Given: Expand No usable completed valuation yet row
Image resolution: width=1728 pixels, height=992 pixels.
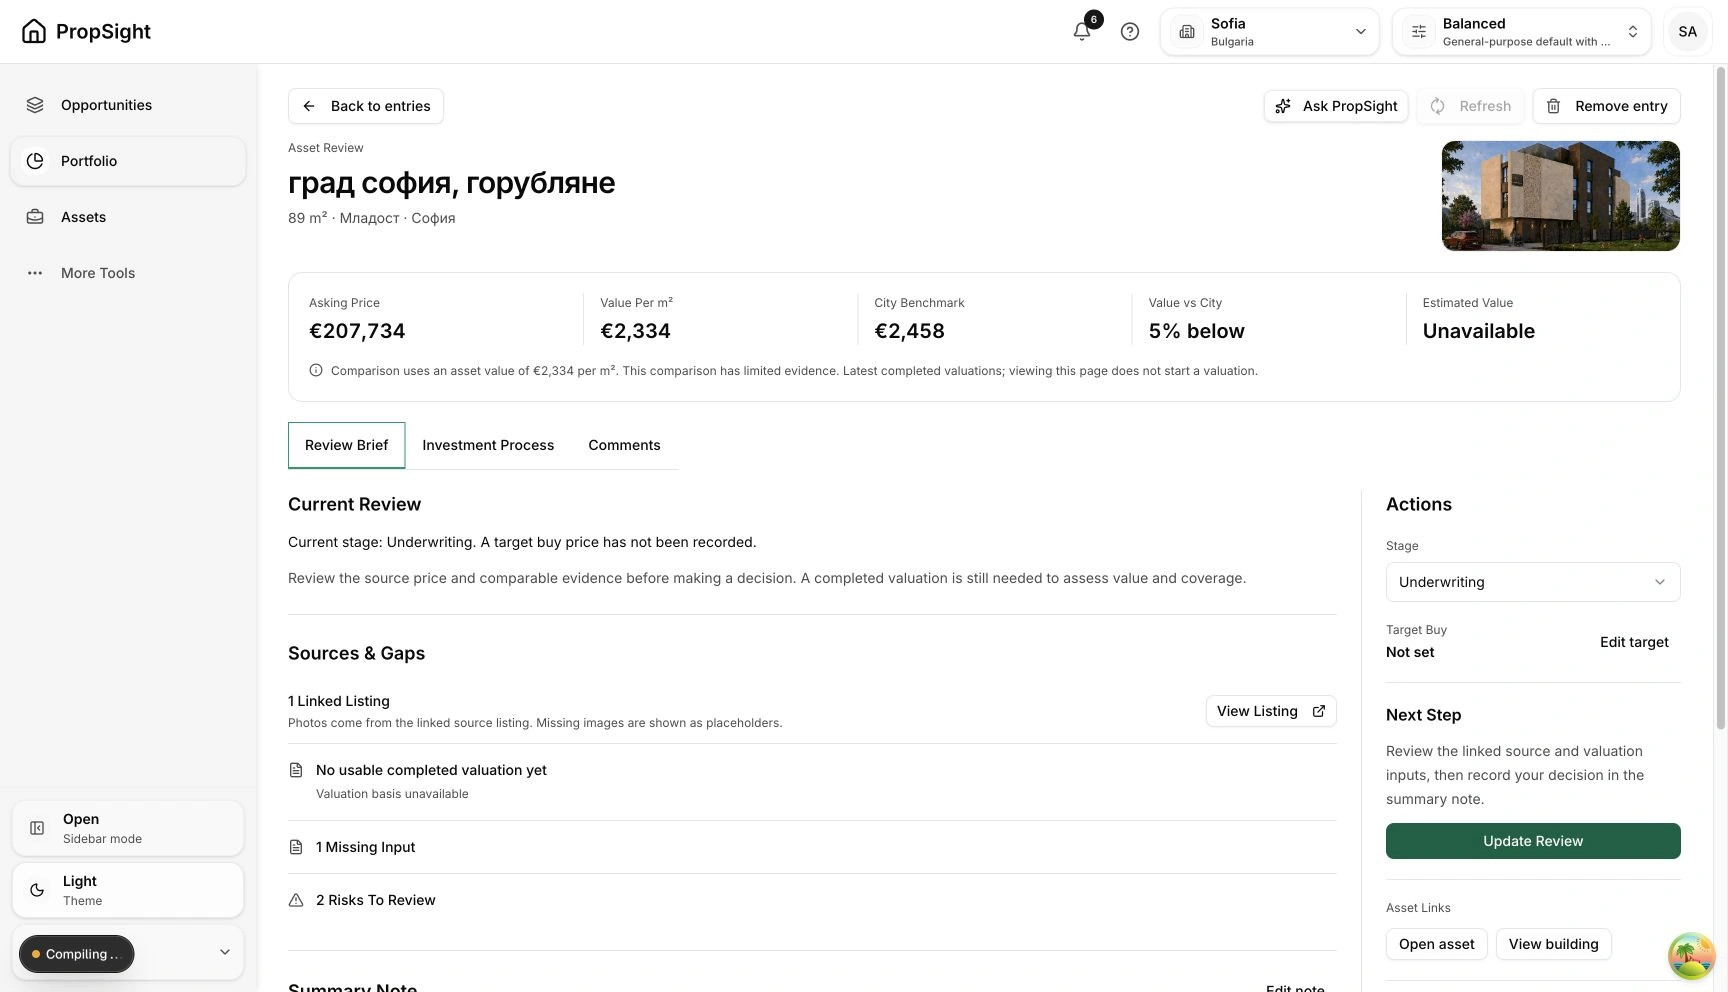Looking at the screenshot, I should click(x=812, y=782).
